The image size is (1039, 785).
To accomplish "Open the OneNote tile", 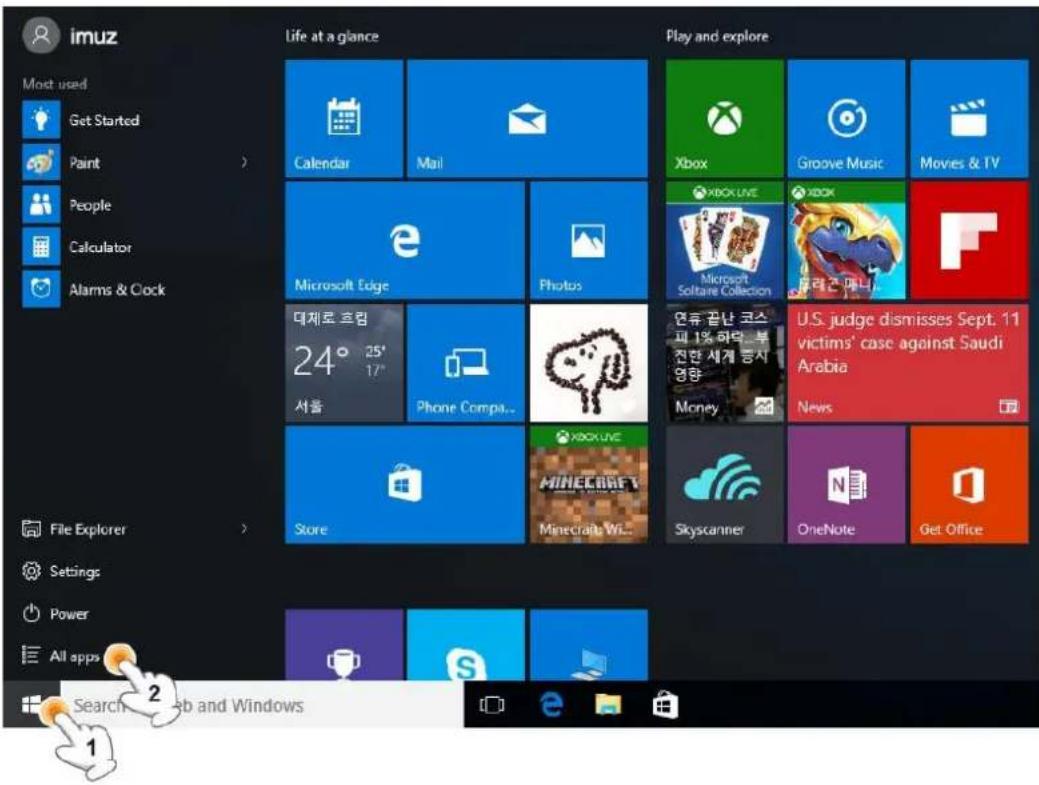I will 846,485.
